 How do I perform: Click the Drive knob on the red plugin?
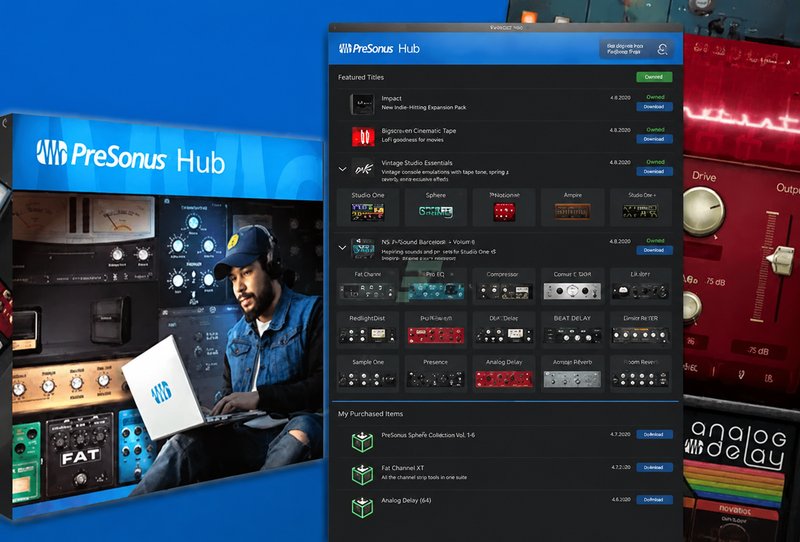tap(704, 211)
